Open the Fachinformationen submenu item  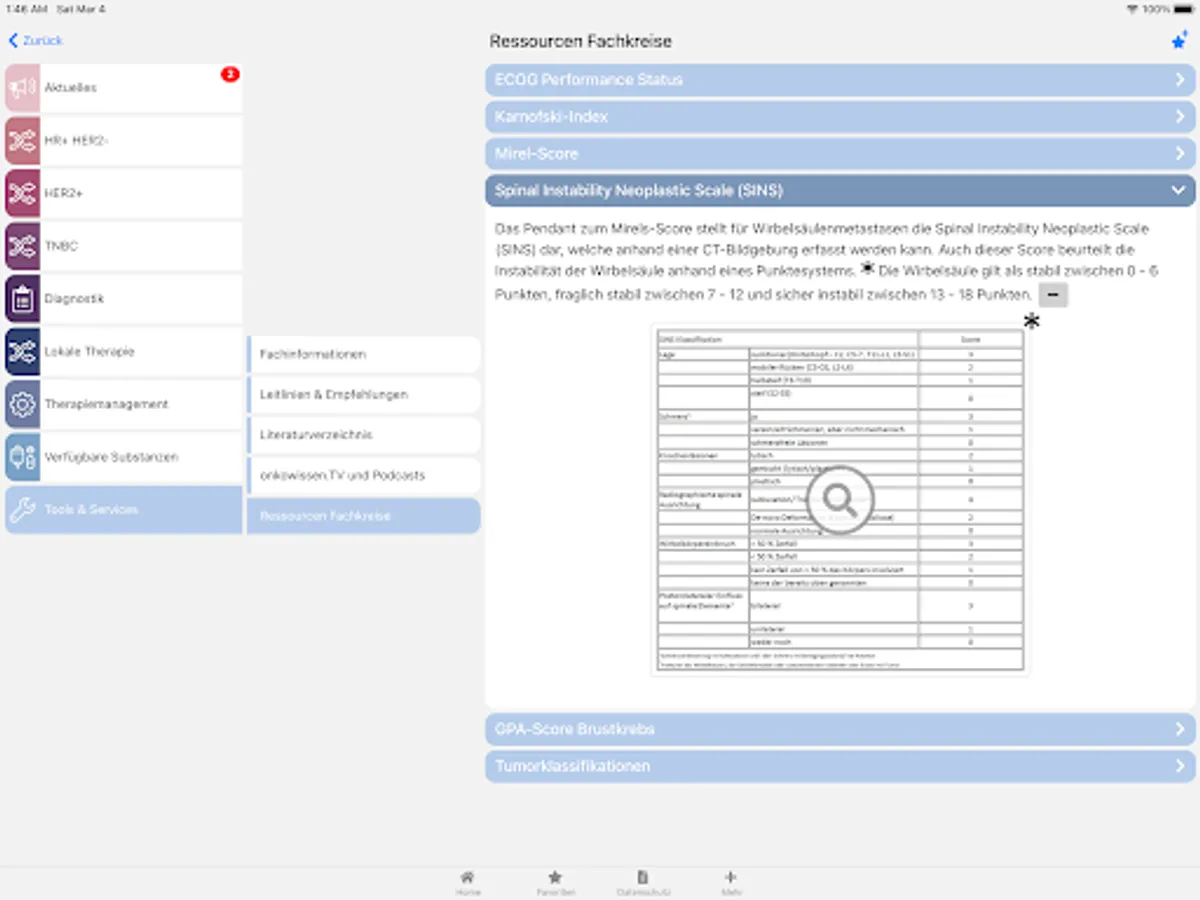(x=363, y=354)
